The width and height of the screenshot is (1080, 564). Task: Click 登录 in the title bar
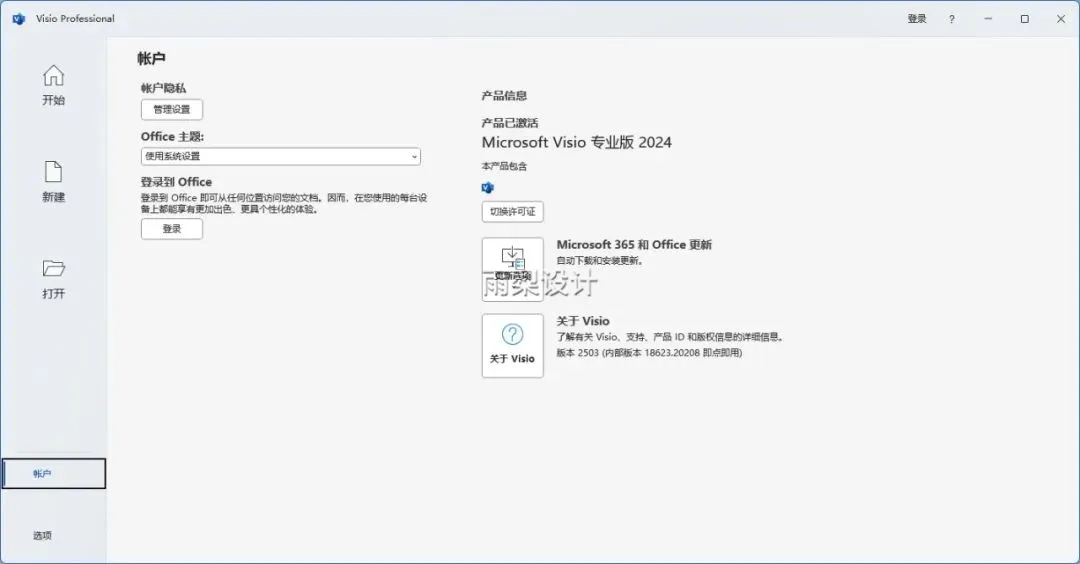[917, 19]
